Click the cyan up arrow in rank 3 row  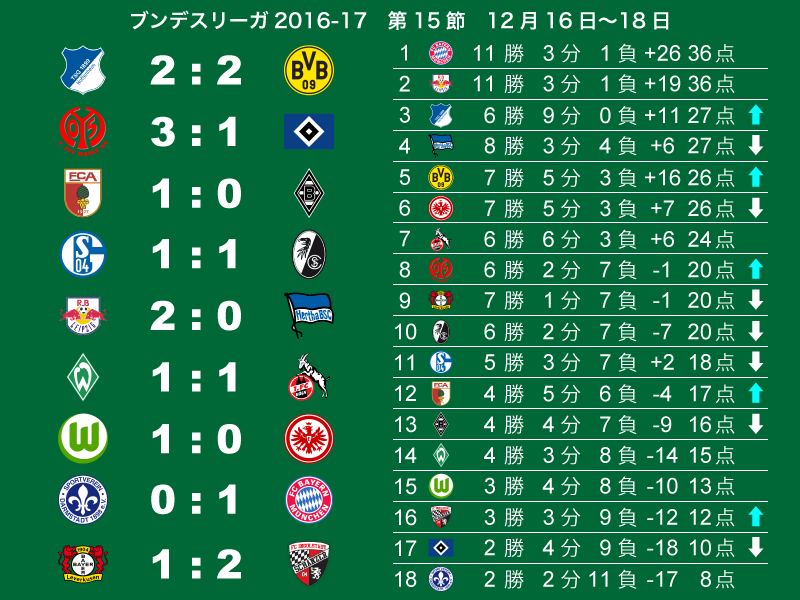point(756,115)
